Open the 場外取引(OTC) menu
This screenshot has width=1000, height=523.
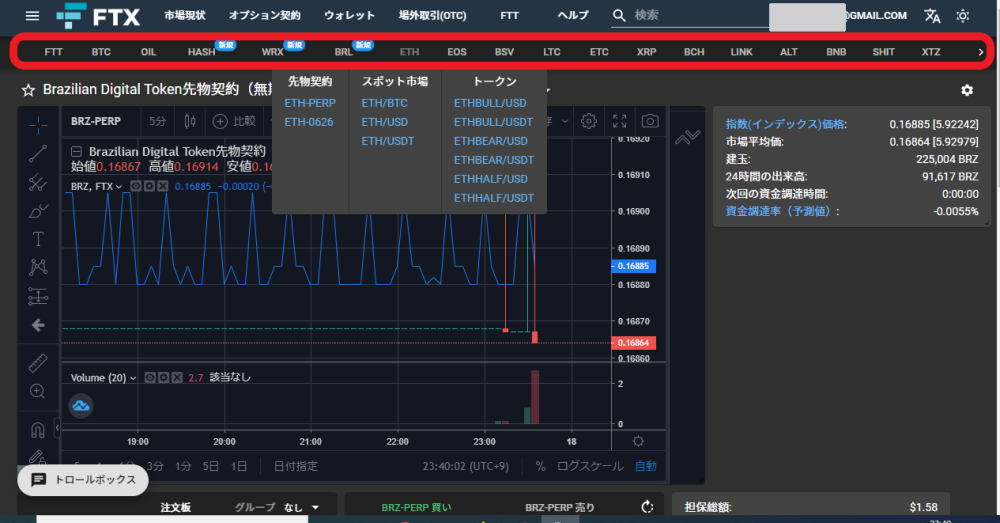432,15
